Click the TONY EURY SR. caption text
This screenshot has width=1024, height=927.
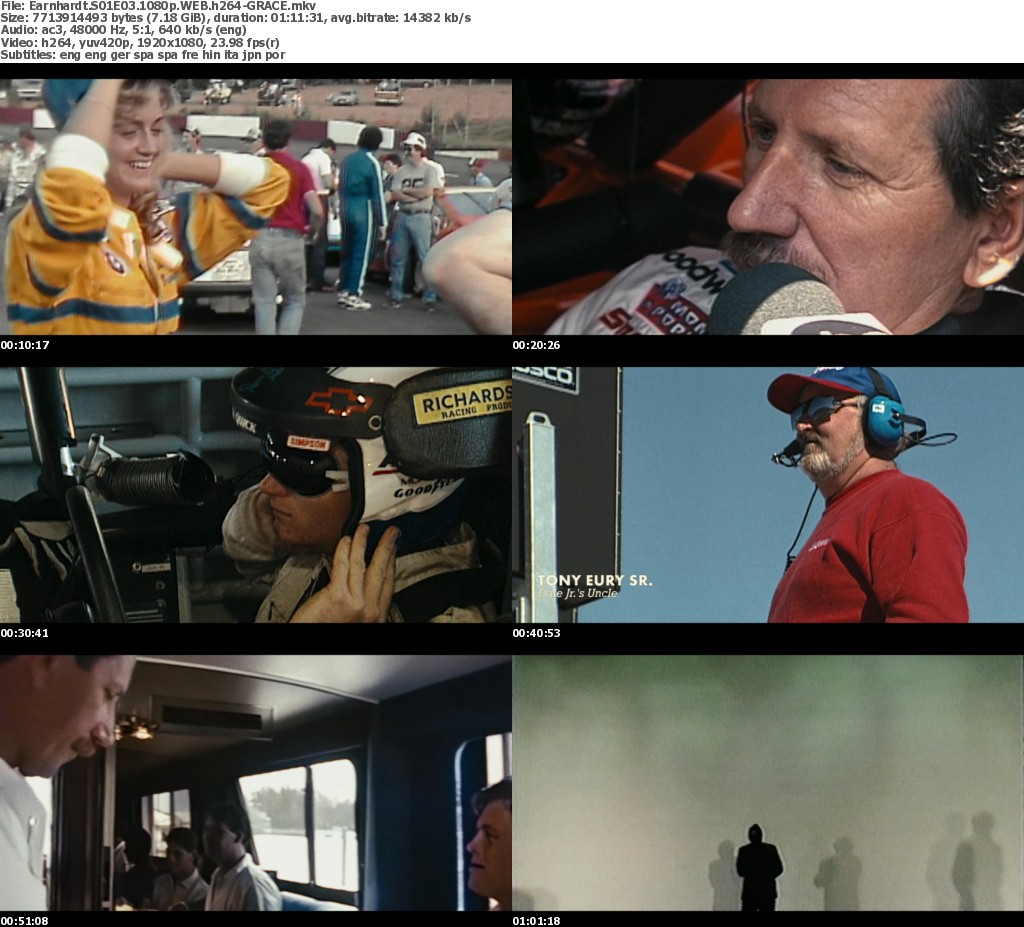click(x=595, y=580)
